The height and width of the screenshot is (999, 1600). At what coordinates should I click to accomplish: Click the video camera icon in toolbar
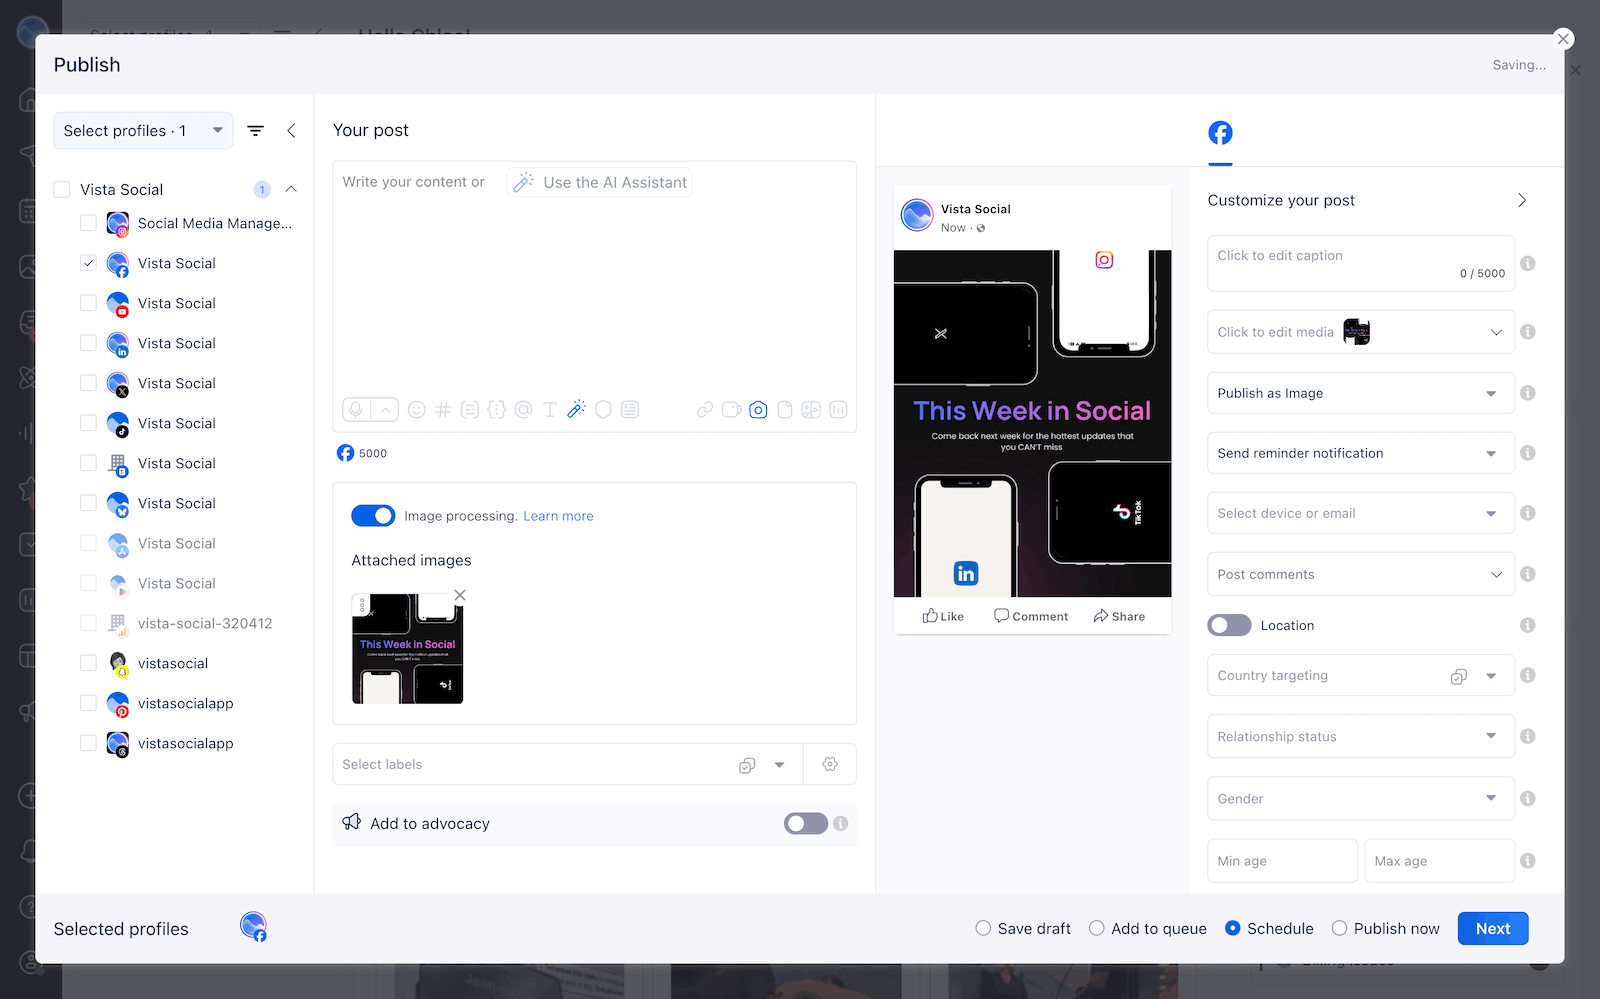coord(731,410)
